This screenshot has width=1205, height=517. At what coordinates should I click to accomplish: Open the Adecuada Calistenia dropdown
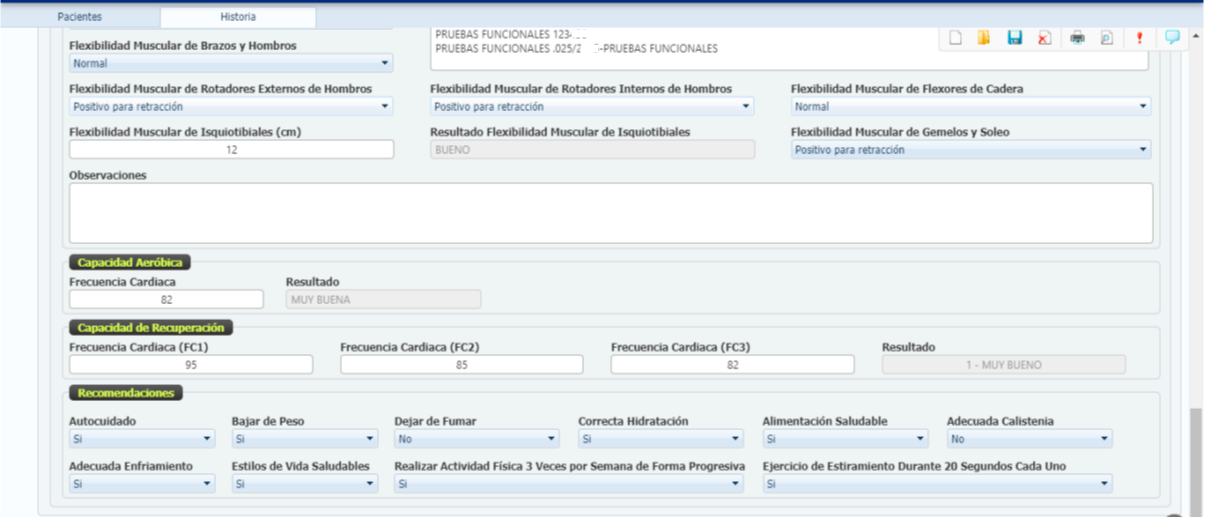(x=1029, y=439)
